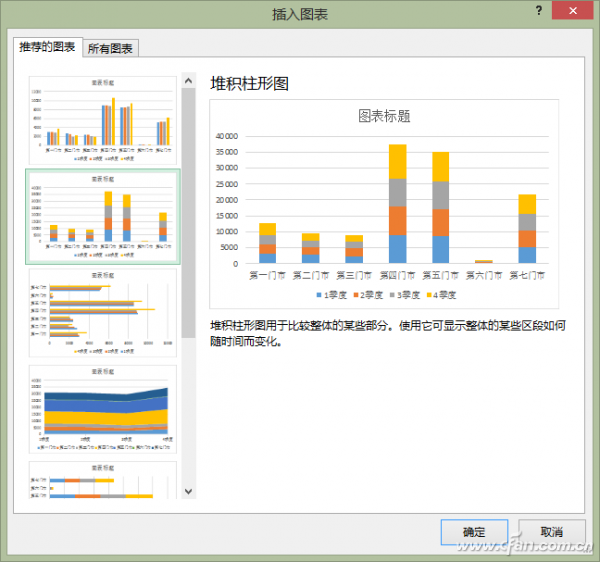The width and height of the screenshot is (600, 562).
Task: Confirm with the 确定 button
Action: [x=474, y=531]
